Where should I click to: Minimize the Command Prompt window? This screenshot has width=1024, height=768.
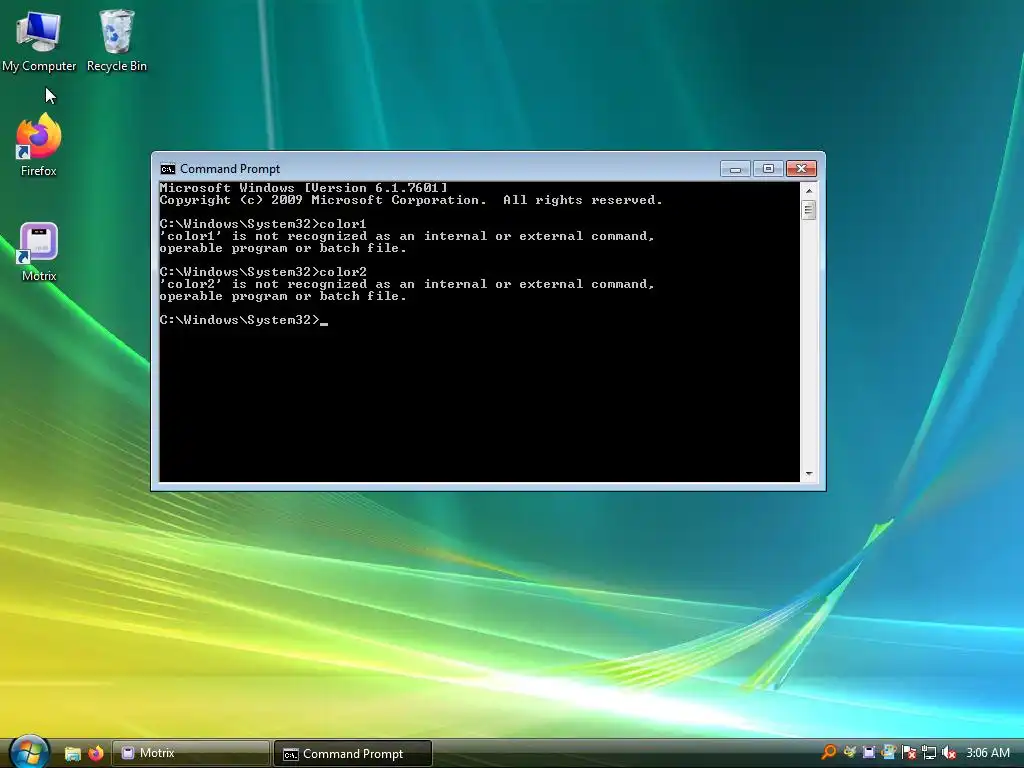tap(735, 169)
